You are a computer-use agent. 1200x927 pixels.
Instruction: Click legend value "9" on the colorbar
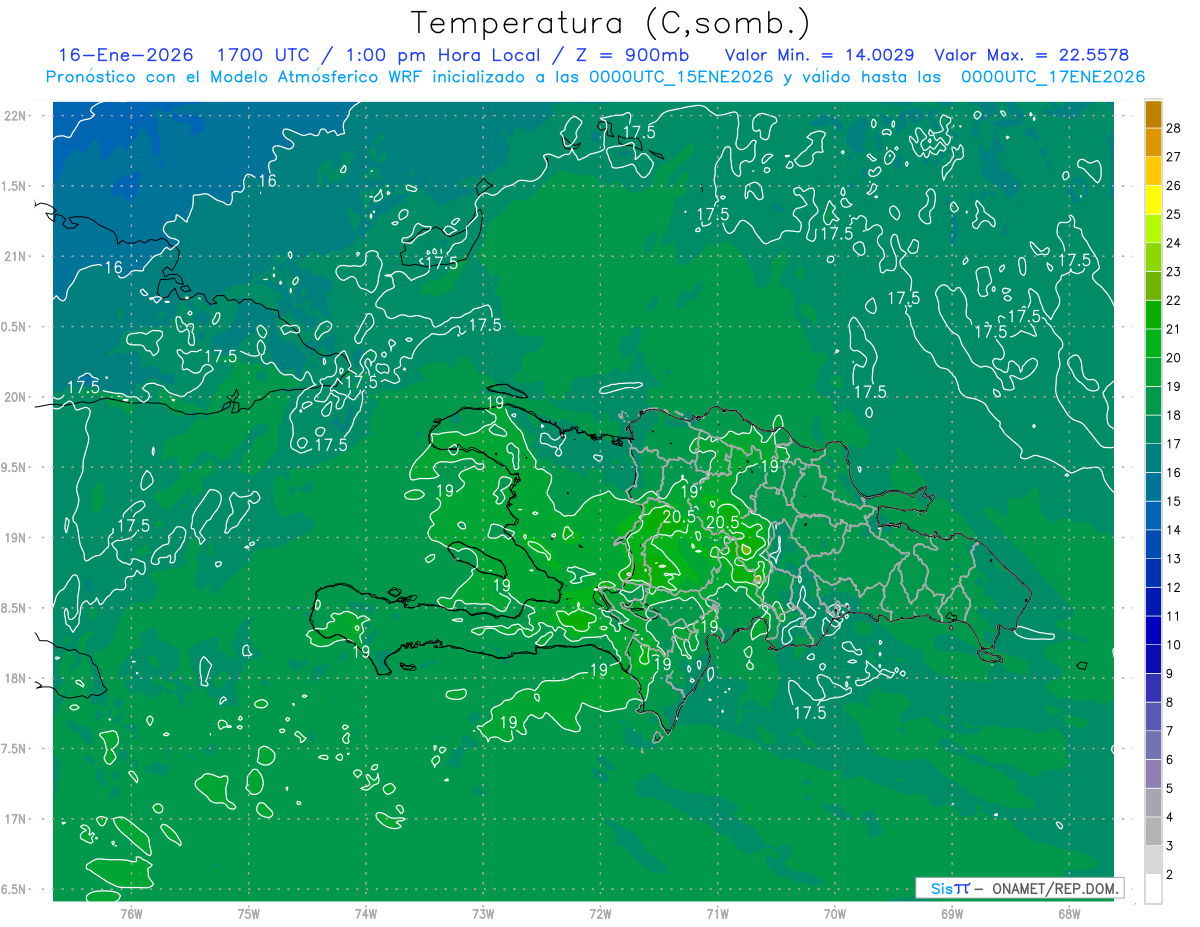pos(1170,674)
